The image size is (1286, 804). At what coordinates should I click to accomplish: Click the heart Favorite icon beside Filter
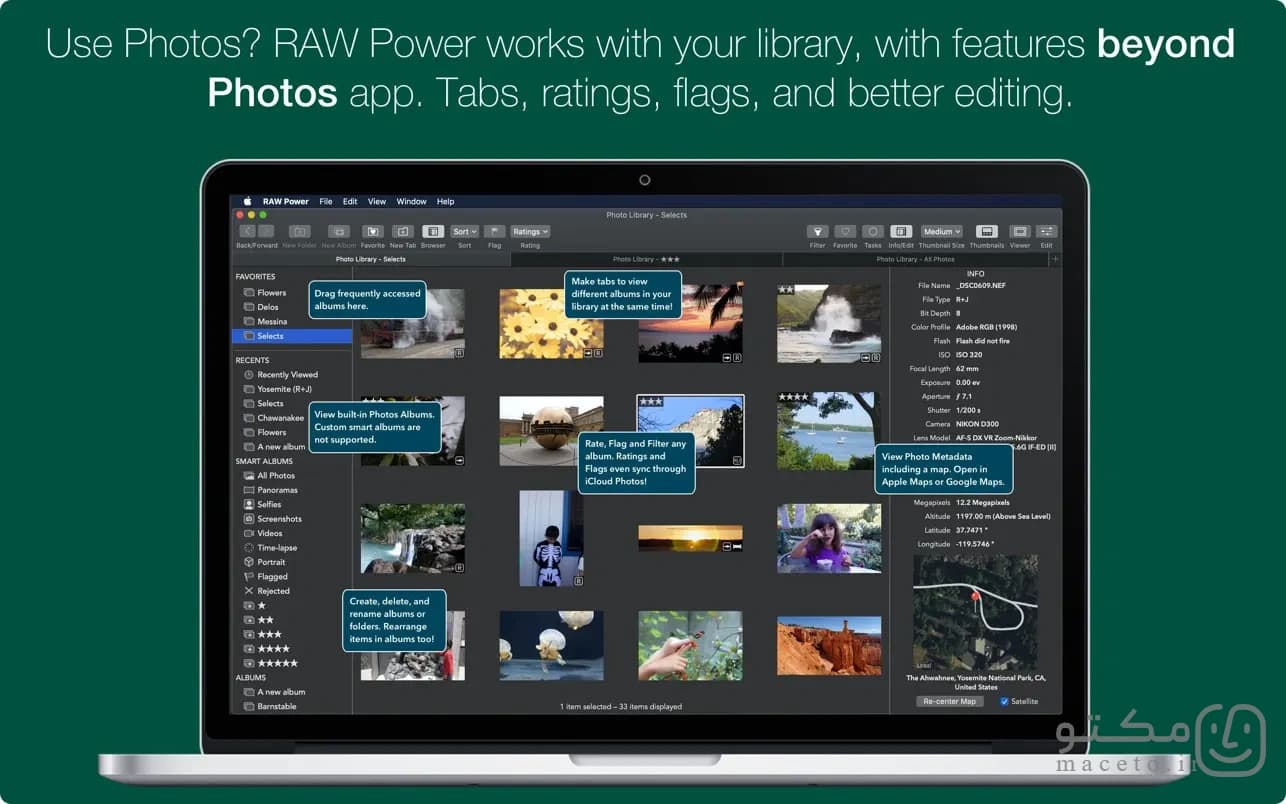pos(845,231)
